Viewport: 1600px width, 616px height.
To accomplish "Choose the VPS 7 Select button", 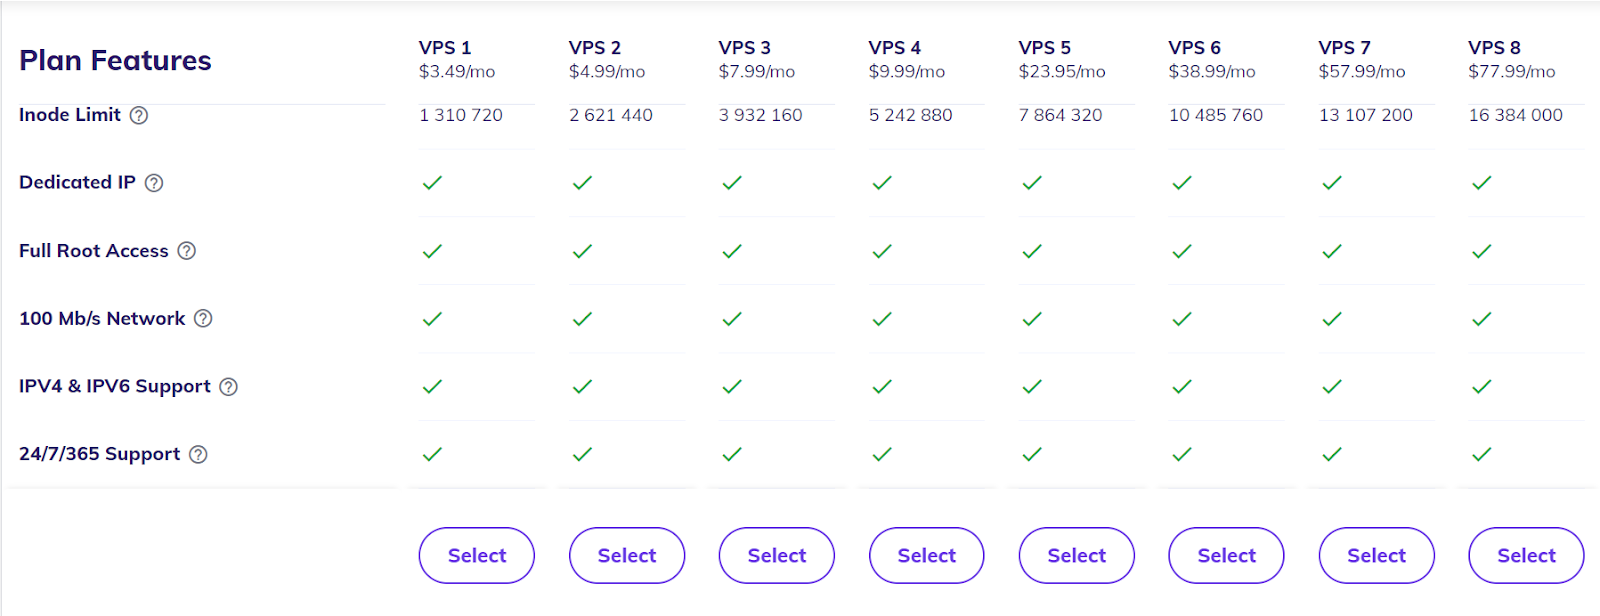I will click(1377, 555).
